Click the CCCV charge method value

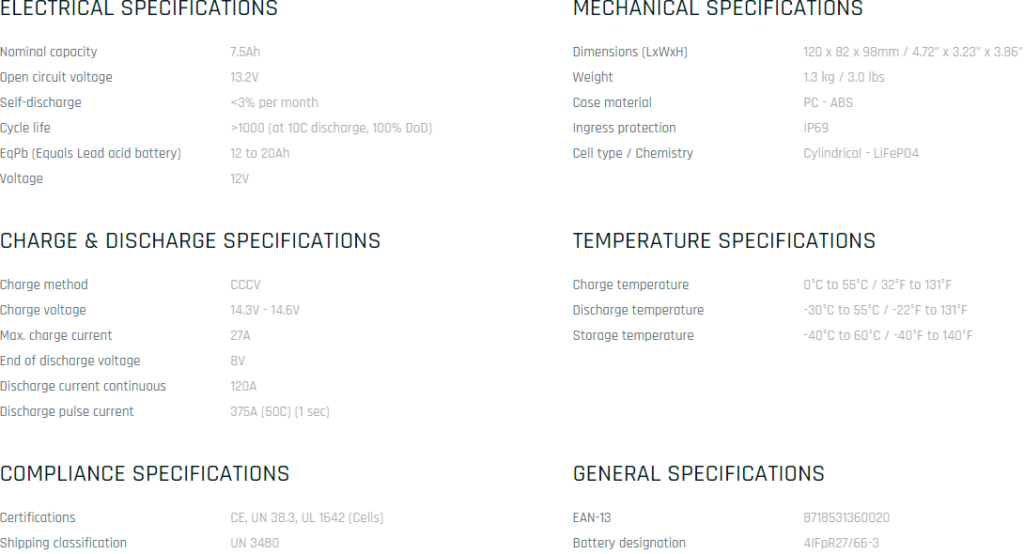[245, 285]
